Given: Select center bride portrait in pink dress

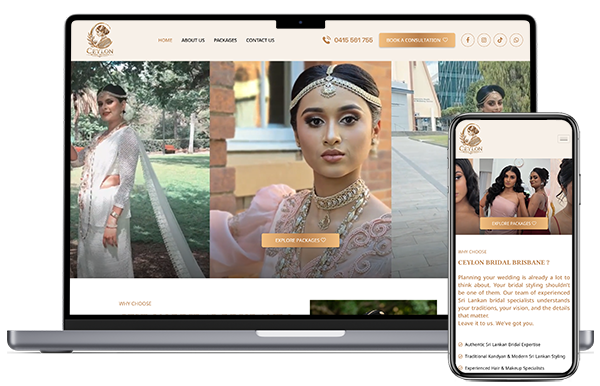Looking at the screenshot, I should tap(300, 169).
